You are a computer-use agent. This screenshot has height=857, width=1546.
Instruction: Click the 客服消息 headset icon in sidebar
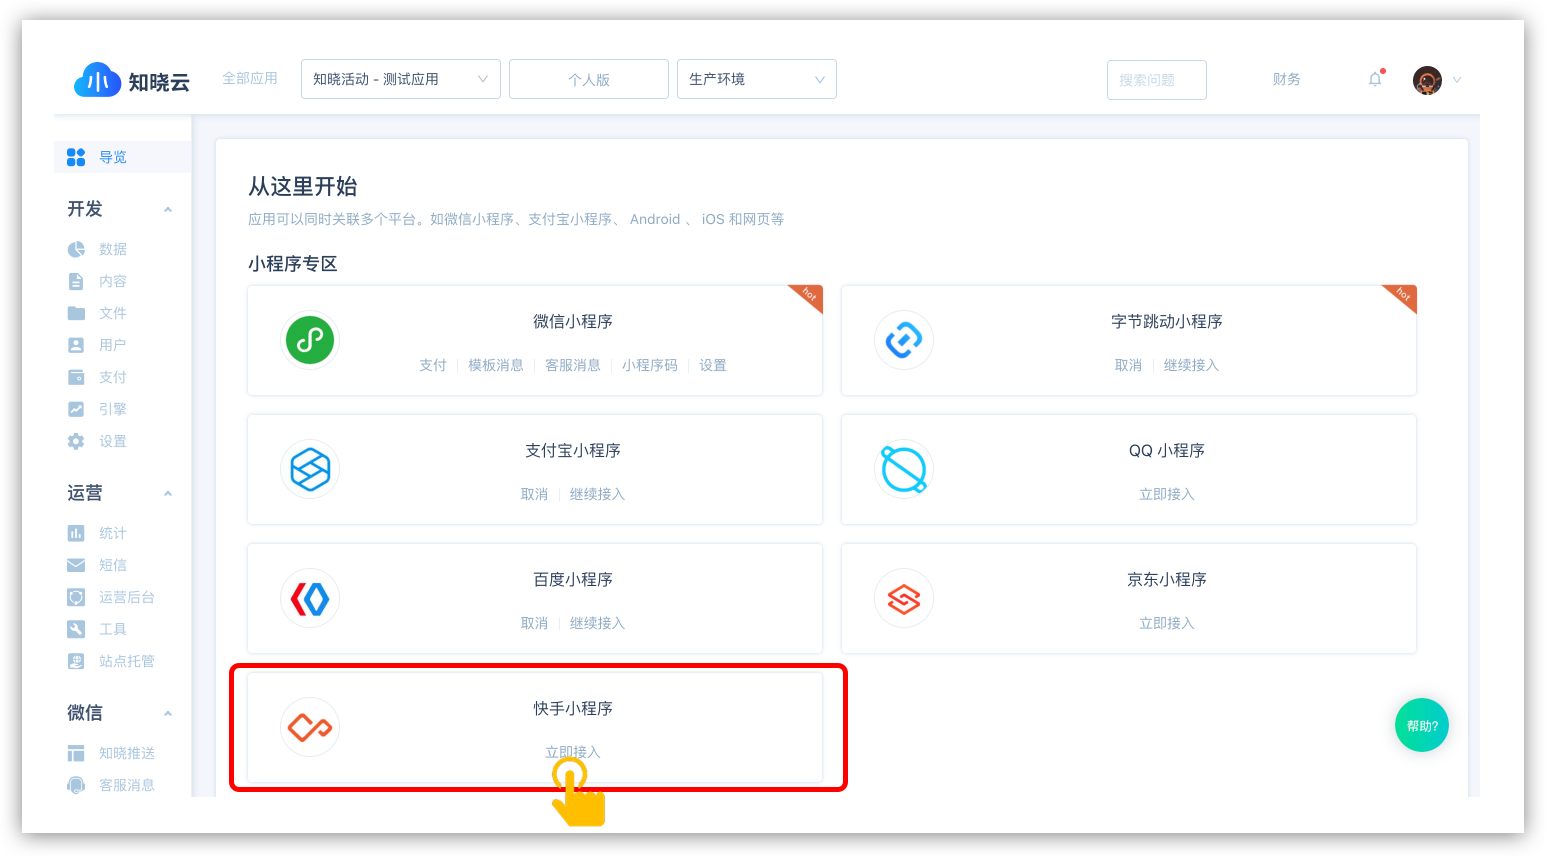76,785
